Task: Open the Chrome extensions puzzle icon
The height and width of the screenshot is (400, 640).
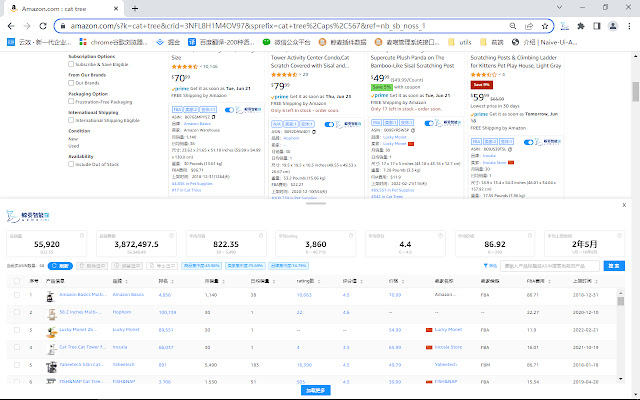Action: [581, 26]
